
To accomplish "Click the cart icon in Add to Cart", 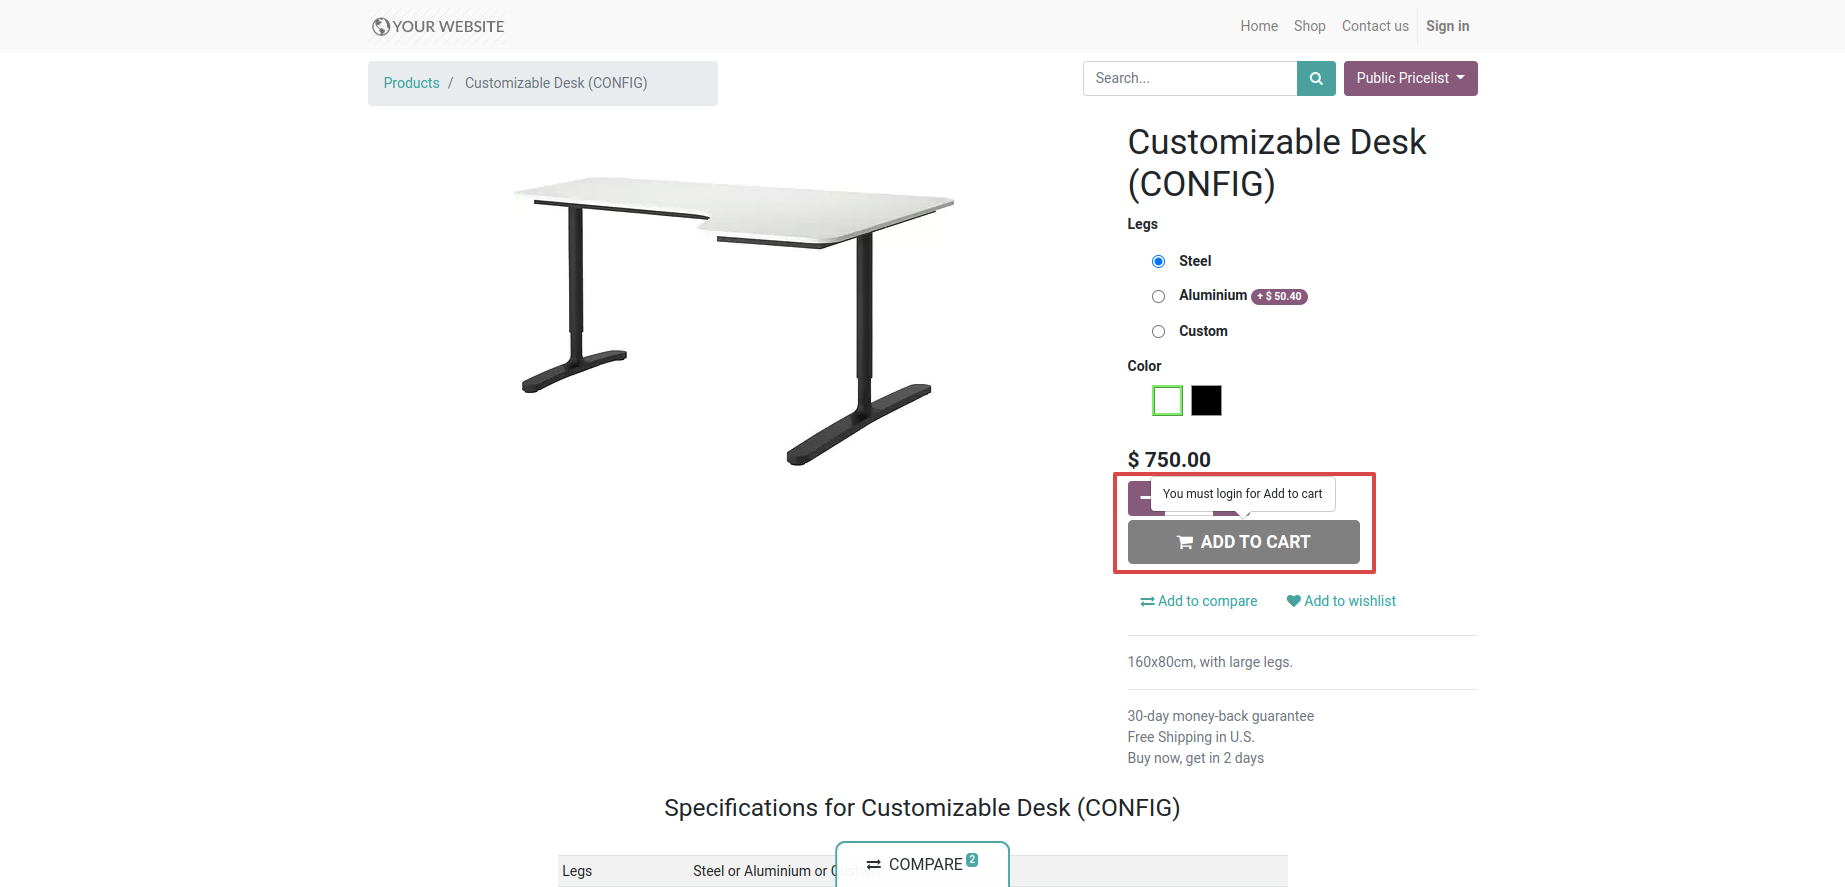I will (x=1185, y=542).
